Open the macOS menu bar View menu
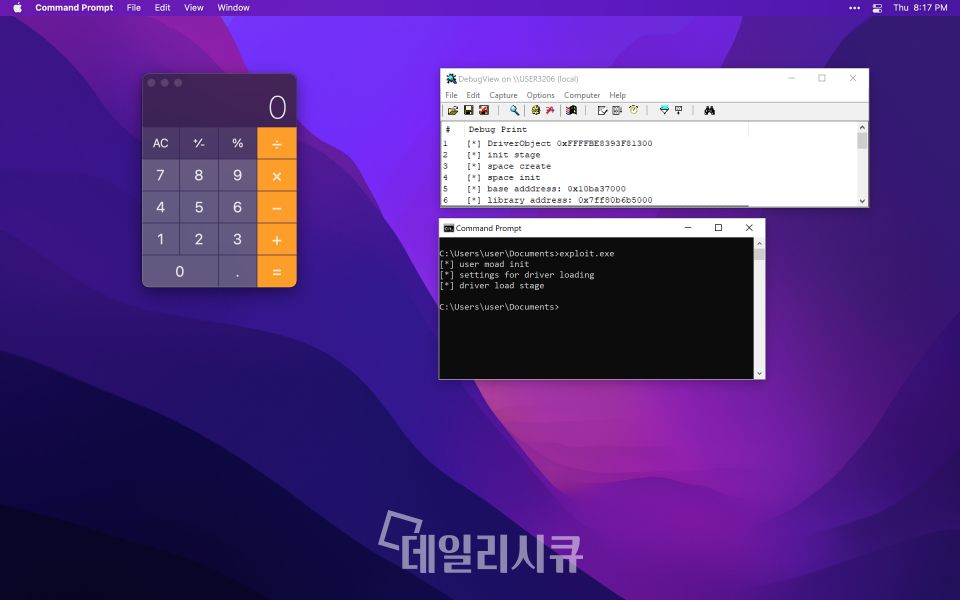Image resolution: width=960 pixels, height=600 pixels. tap(193, 8)
